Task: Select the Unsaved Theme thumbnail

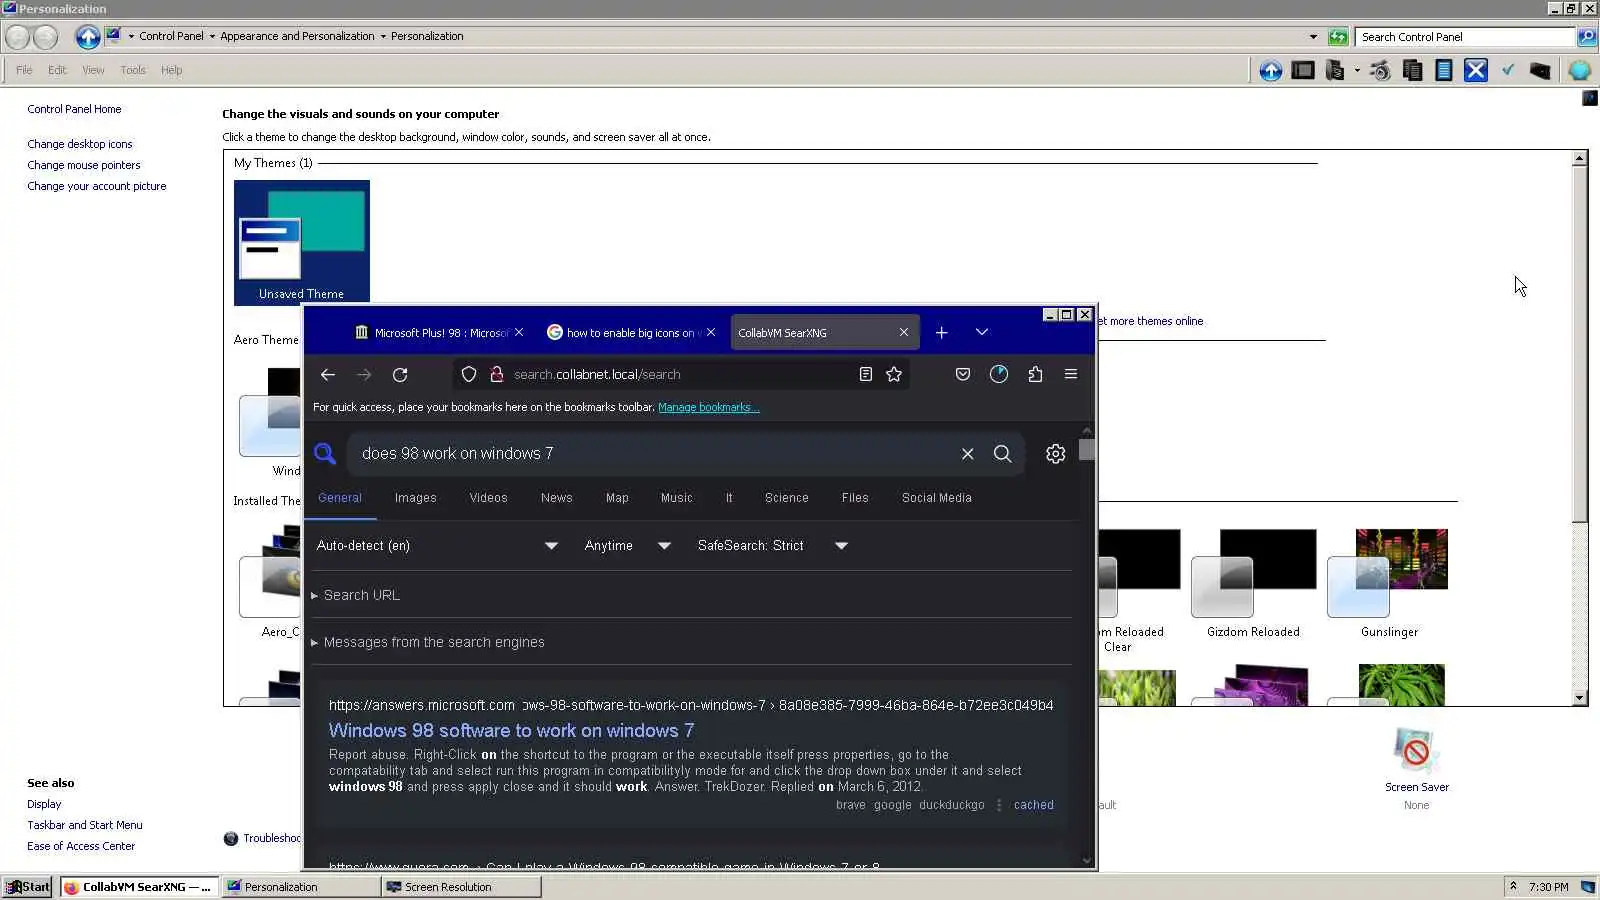Action: (302, 242)
